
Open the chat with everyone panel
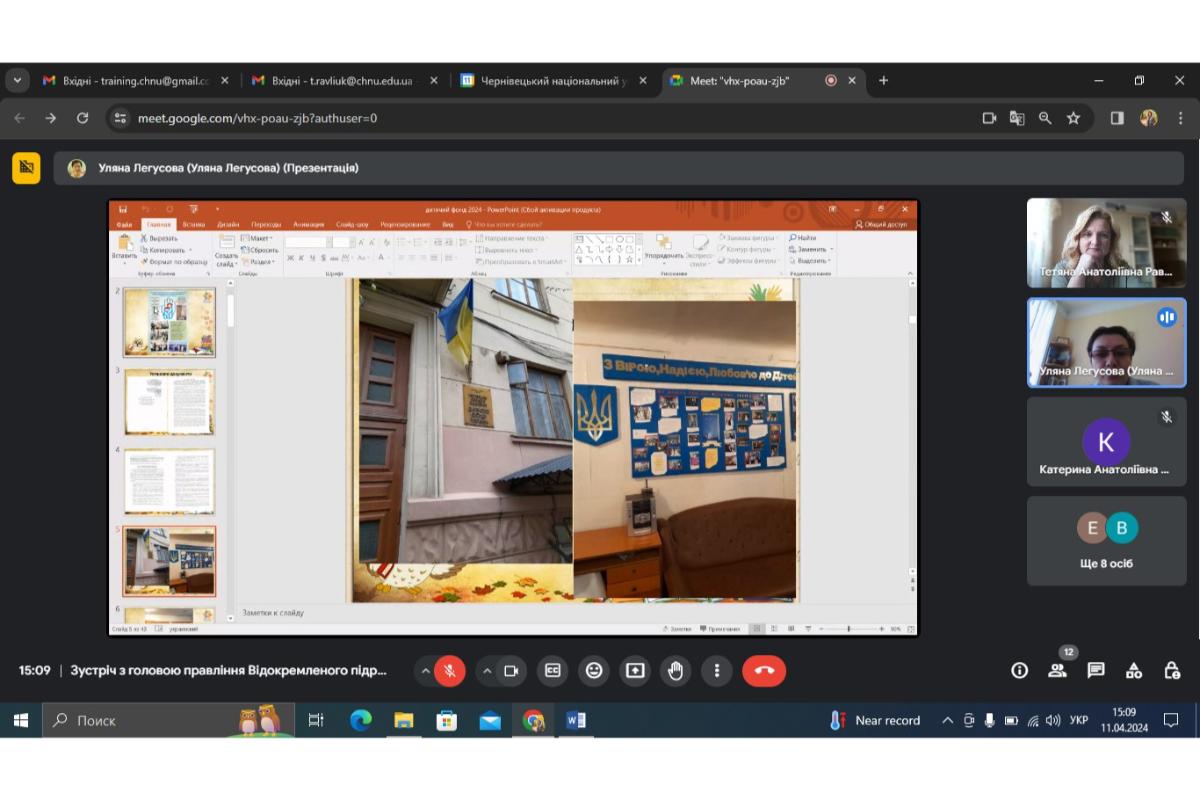click(1096, 671)
